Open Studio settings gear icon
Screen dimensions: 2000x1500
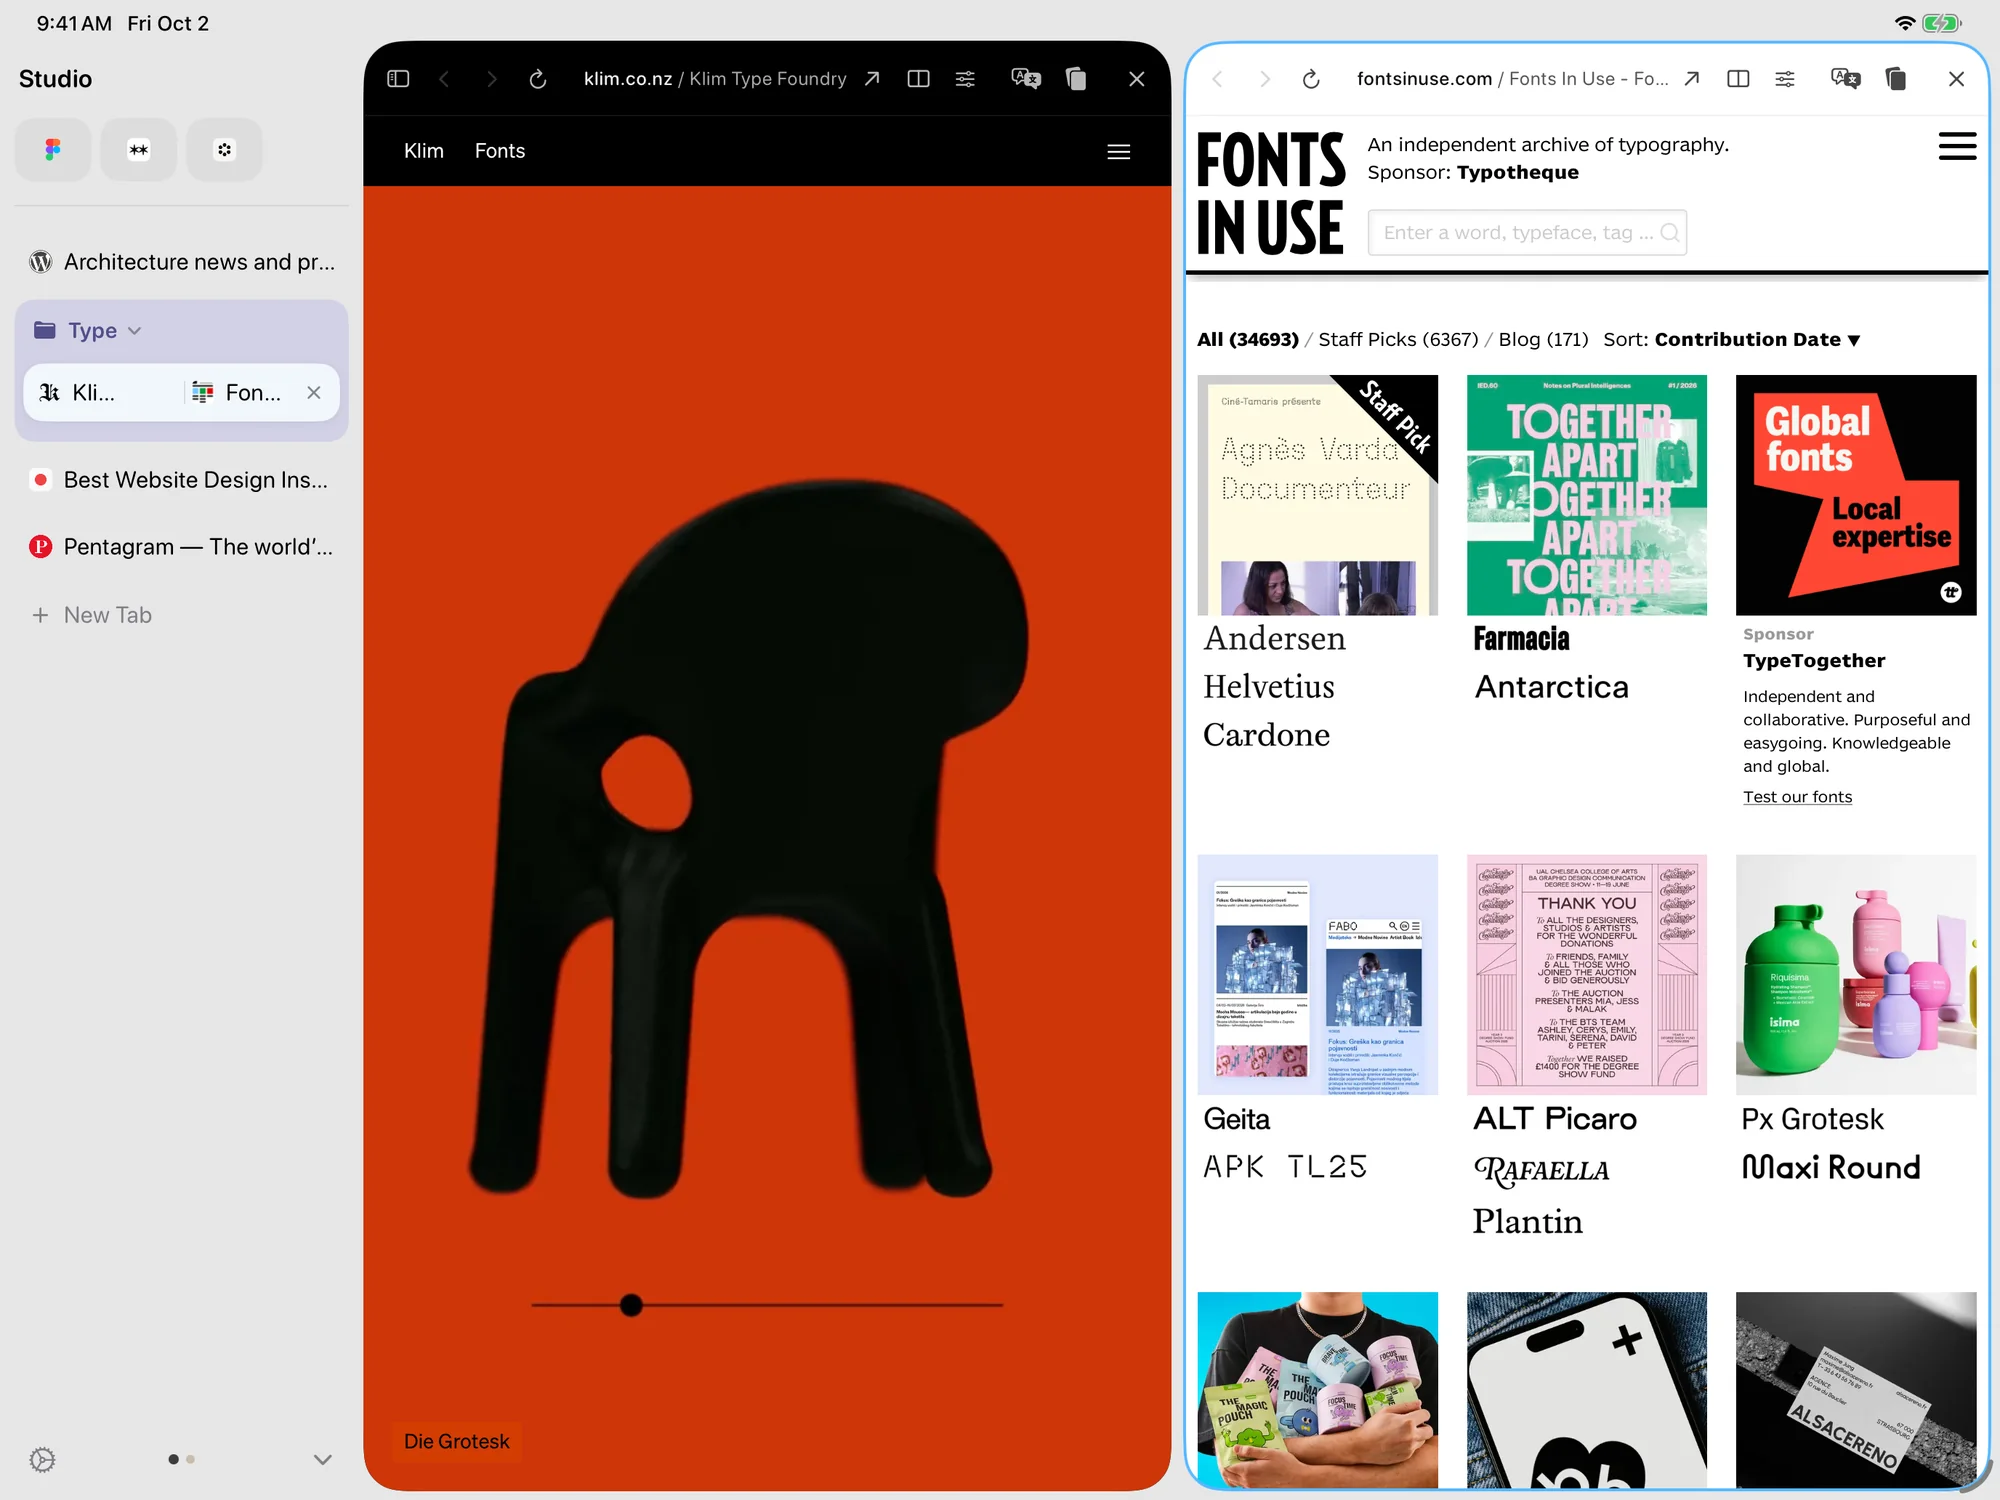42,1460
